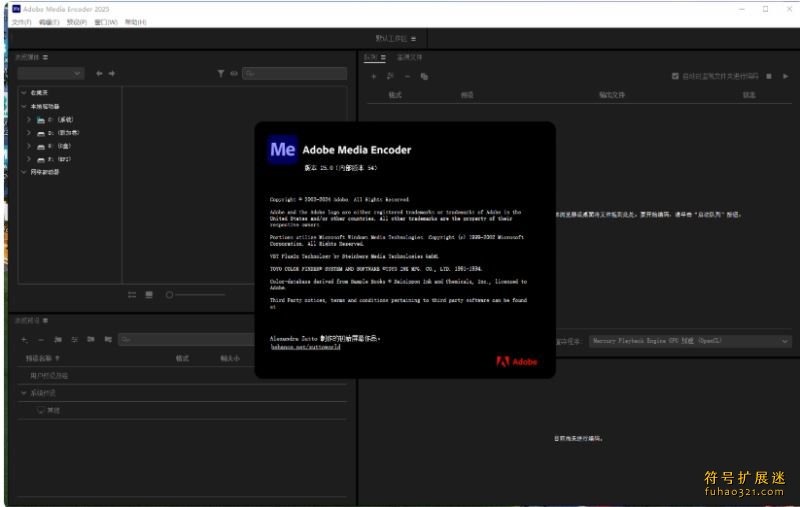The width and height of the screenshot is (800, 507).
Task: Select the F: drive icon in tree
Action: pyautogui.click(x=41, y=160)
